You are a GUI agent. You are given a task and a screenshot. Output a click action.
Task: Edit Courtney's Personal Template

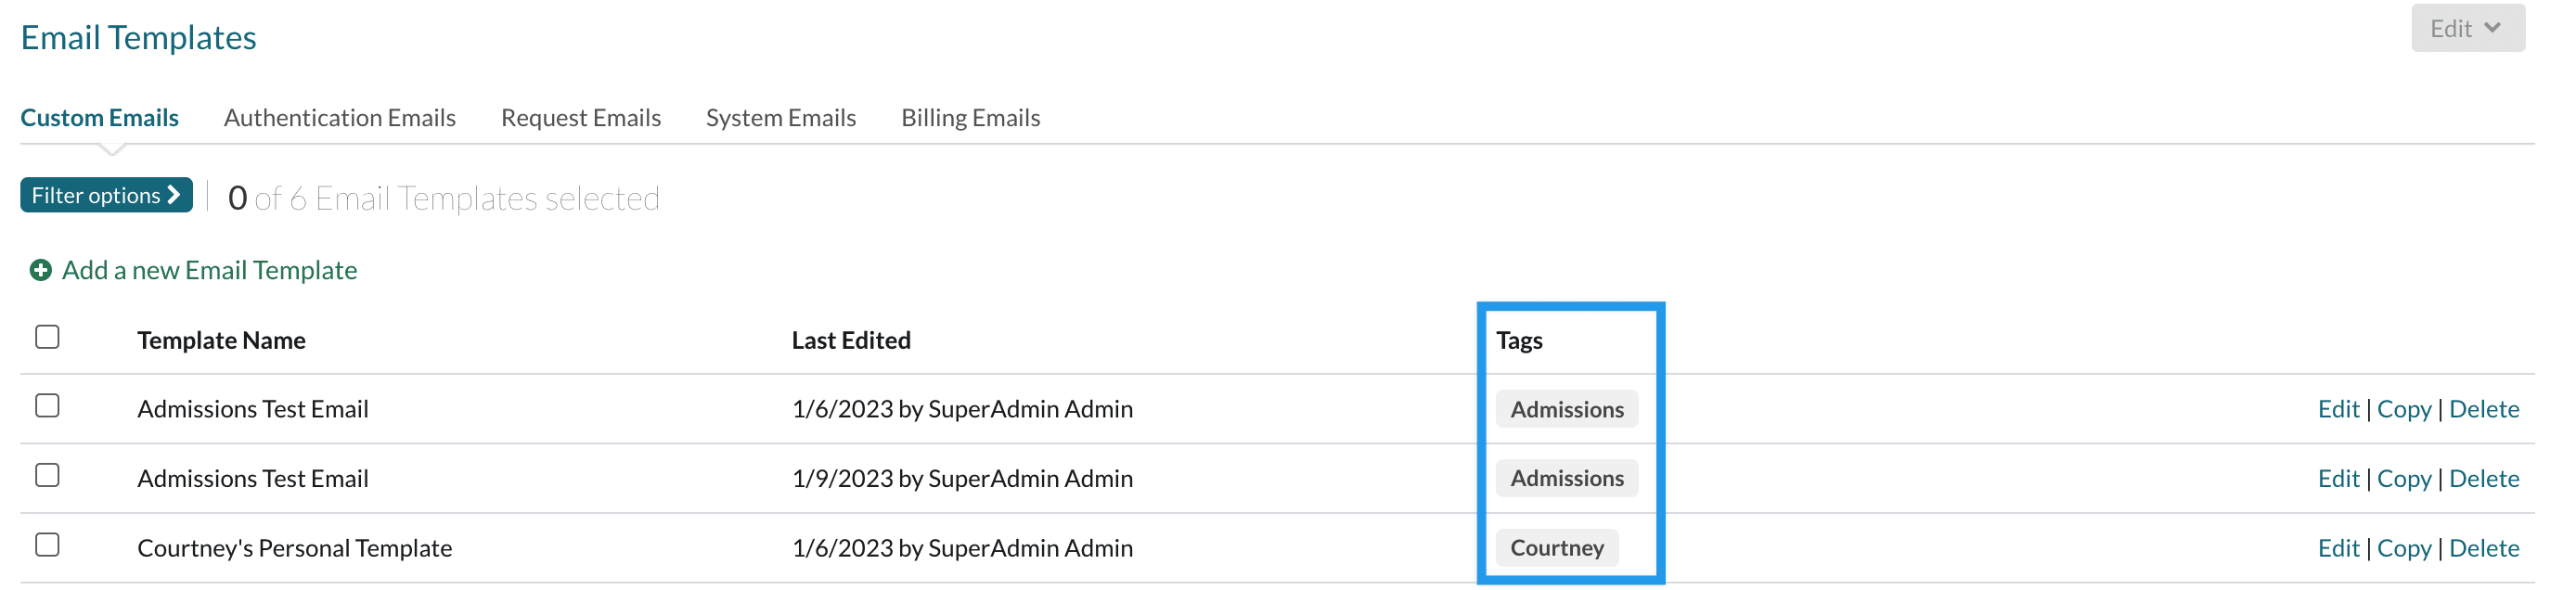click(x=2337, y=548)
